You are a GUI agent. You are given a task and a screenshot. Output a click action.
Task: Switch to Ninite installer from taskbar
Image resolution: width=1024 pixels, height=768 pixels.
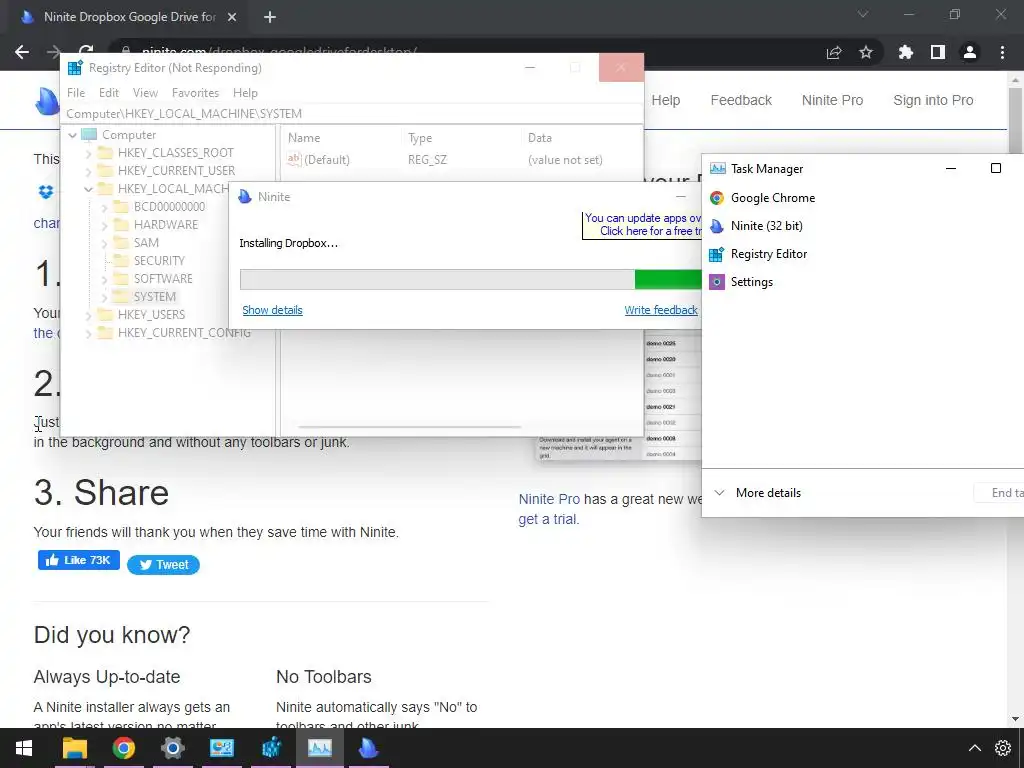point(368,748)
